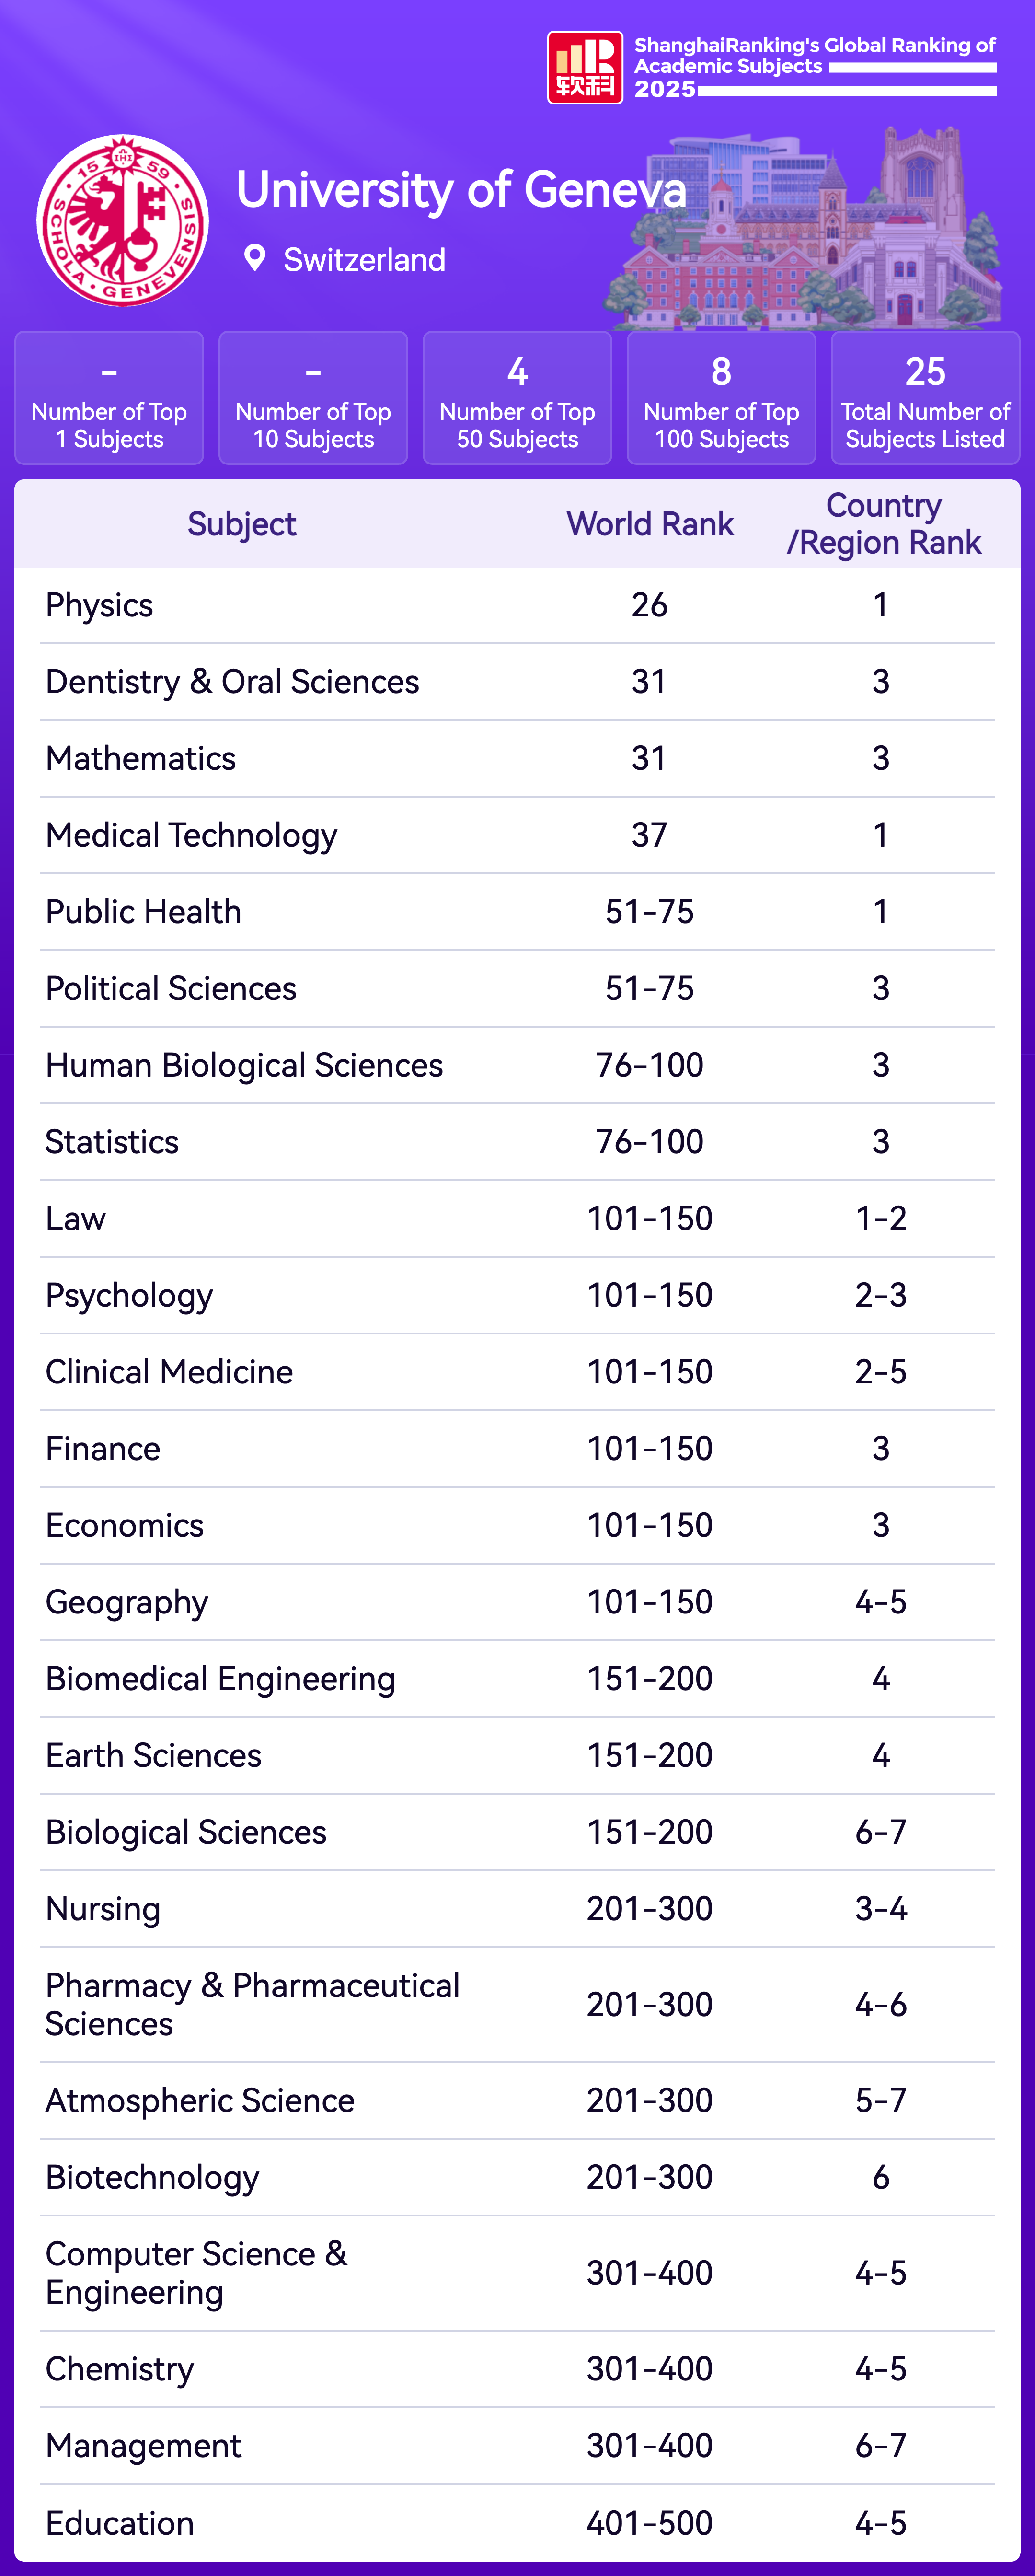Click the Pharmacy & Pharmaceutical Sciences entry

click(x=252, y=2004)
